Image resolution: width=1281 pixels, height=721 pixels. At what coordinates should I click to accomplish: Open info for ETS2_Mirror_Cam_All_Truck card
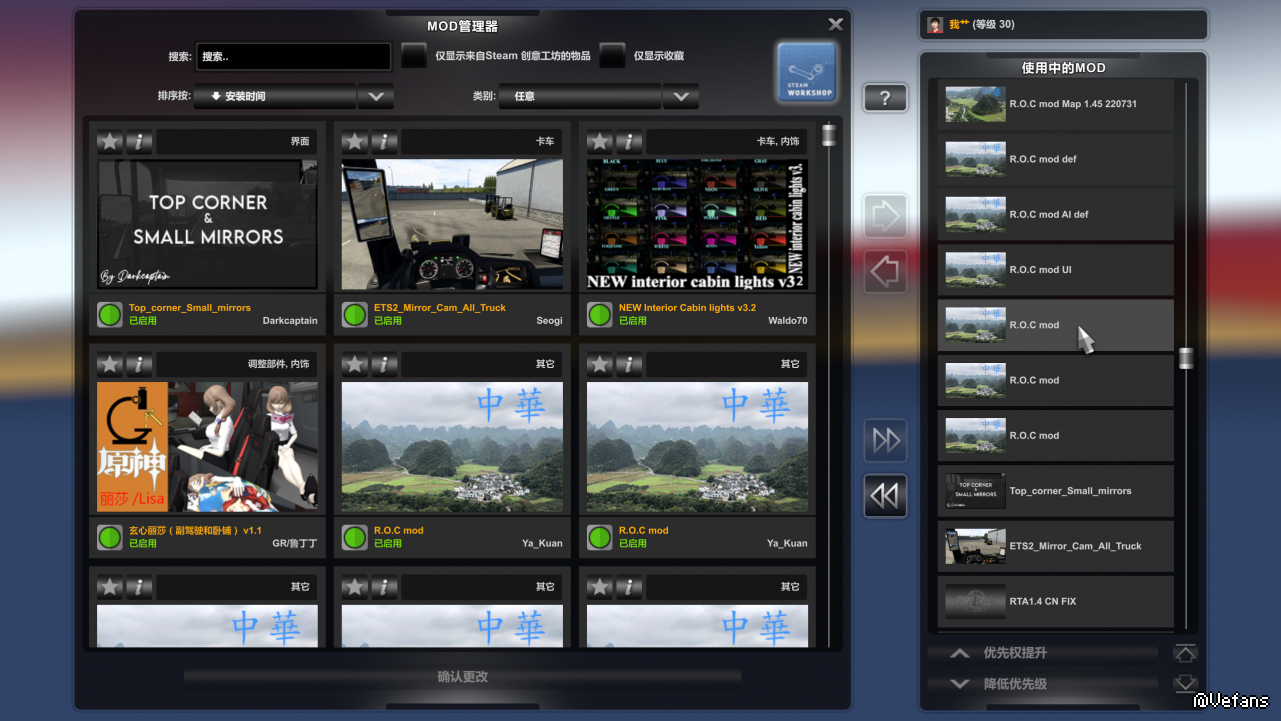tap(384, 142)
